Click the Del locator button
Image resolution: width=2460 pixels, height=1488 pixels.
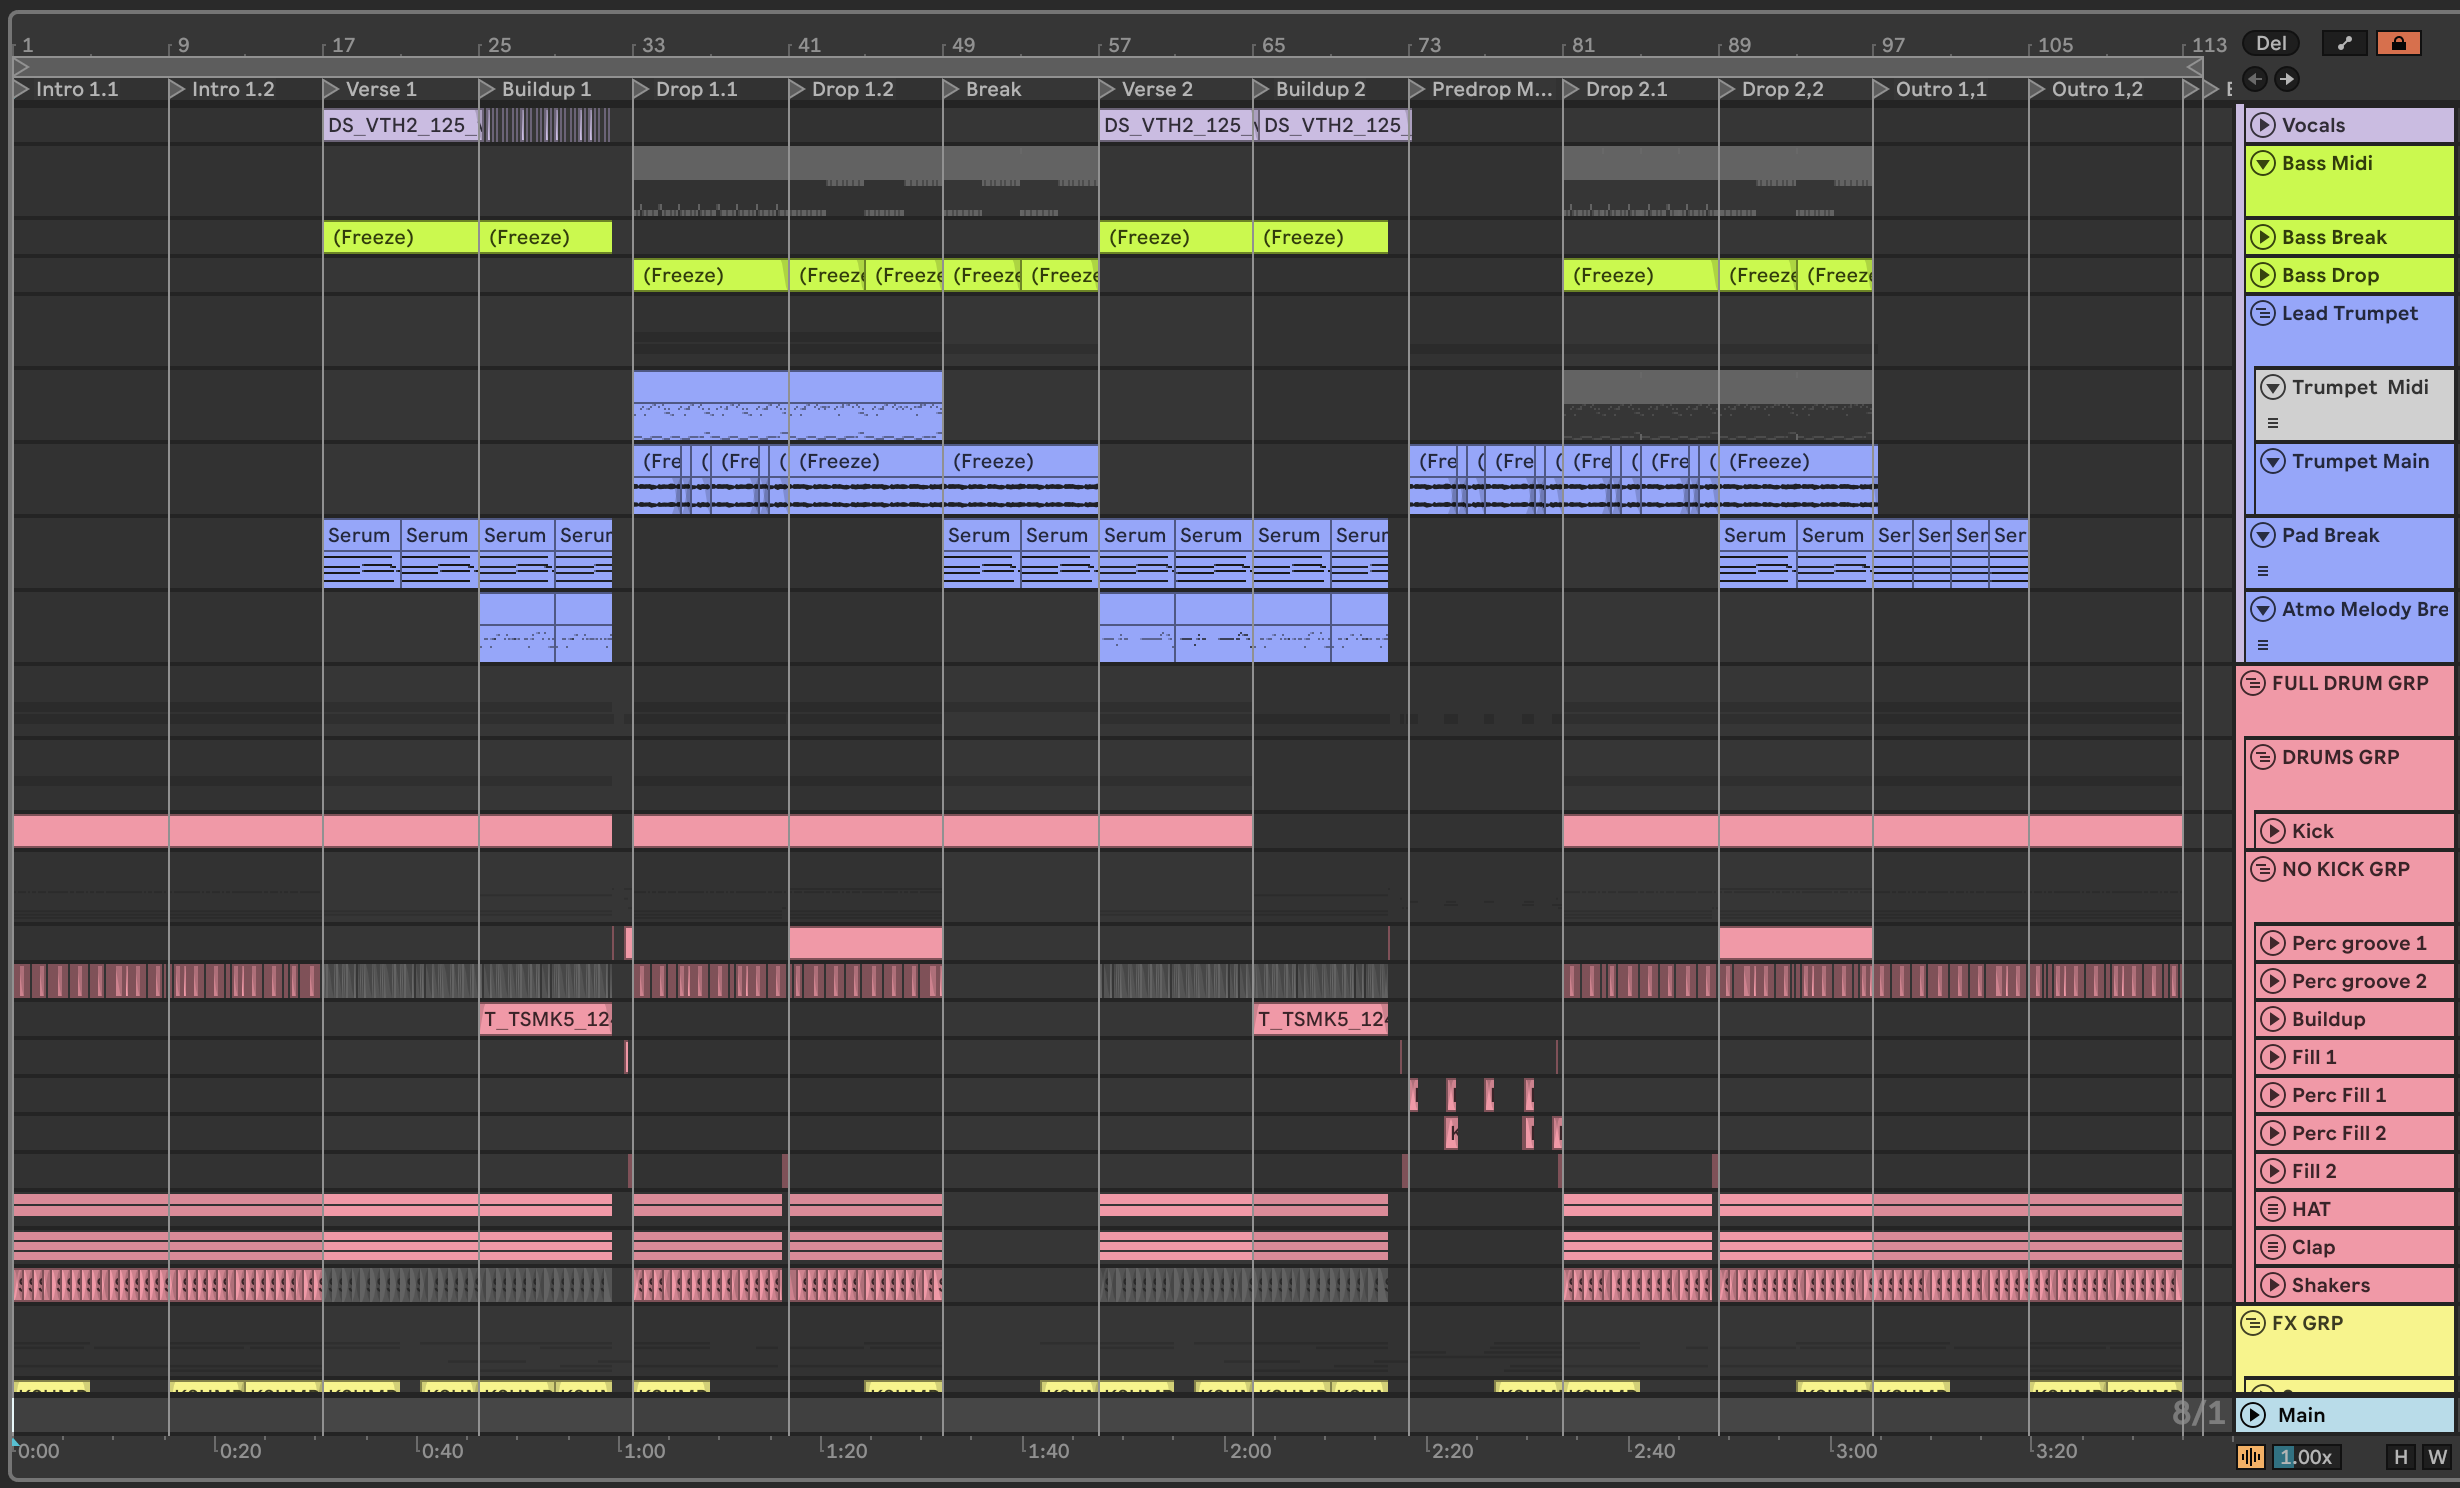pos(2270,43)
